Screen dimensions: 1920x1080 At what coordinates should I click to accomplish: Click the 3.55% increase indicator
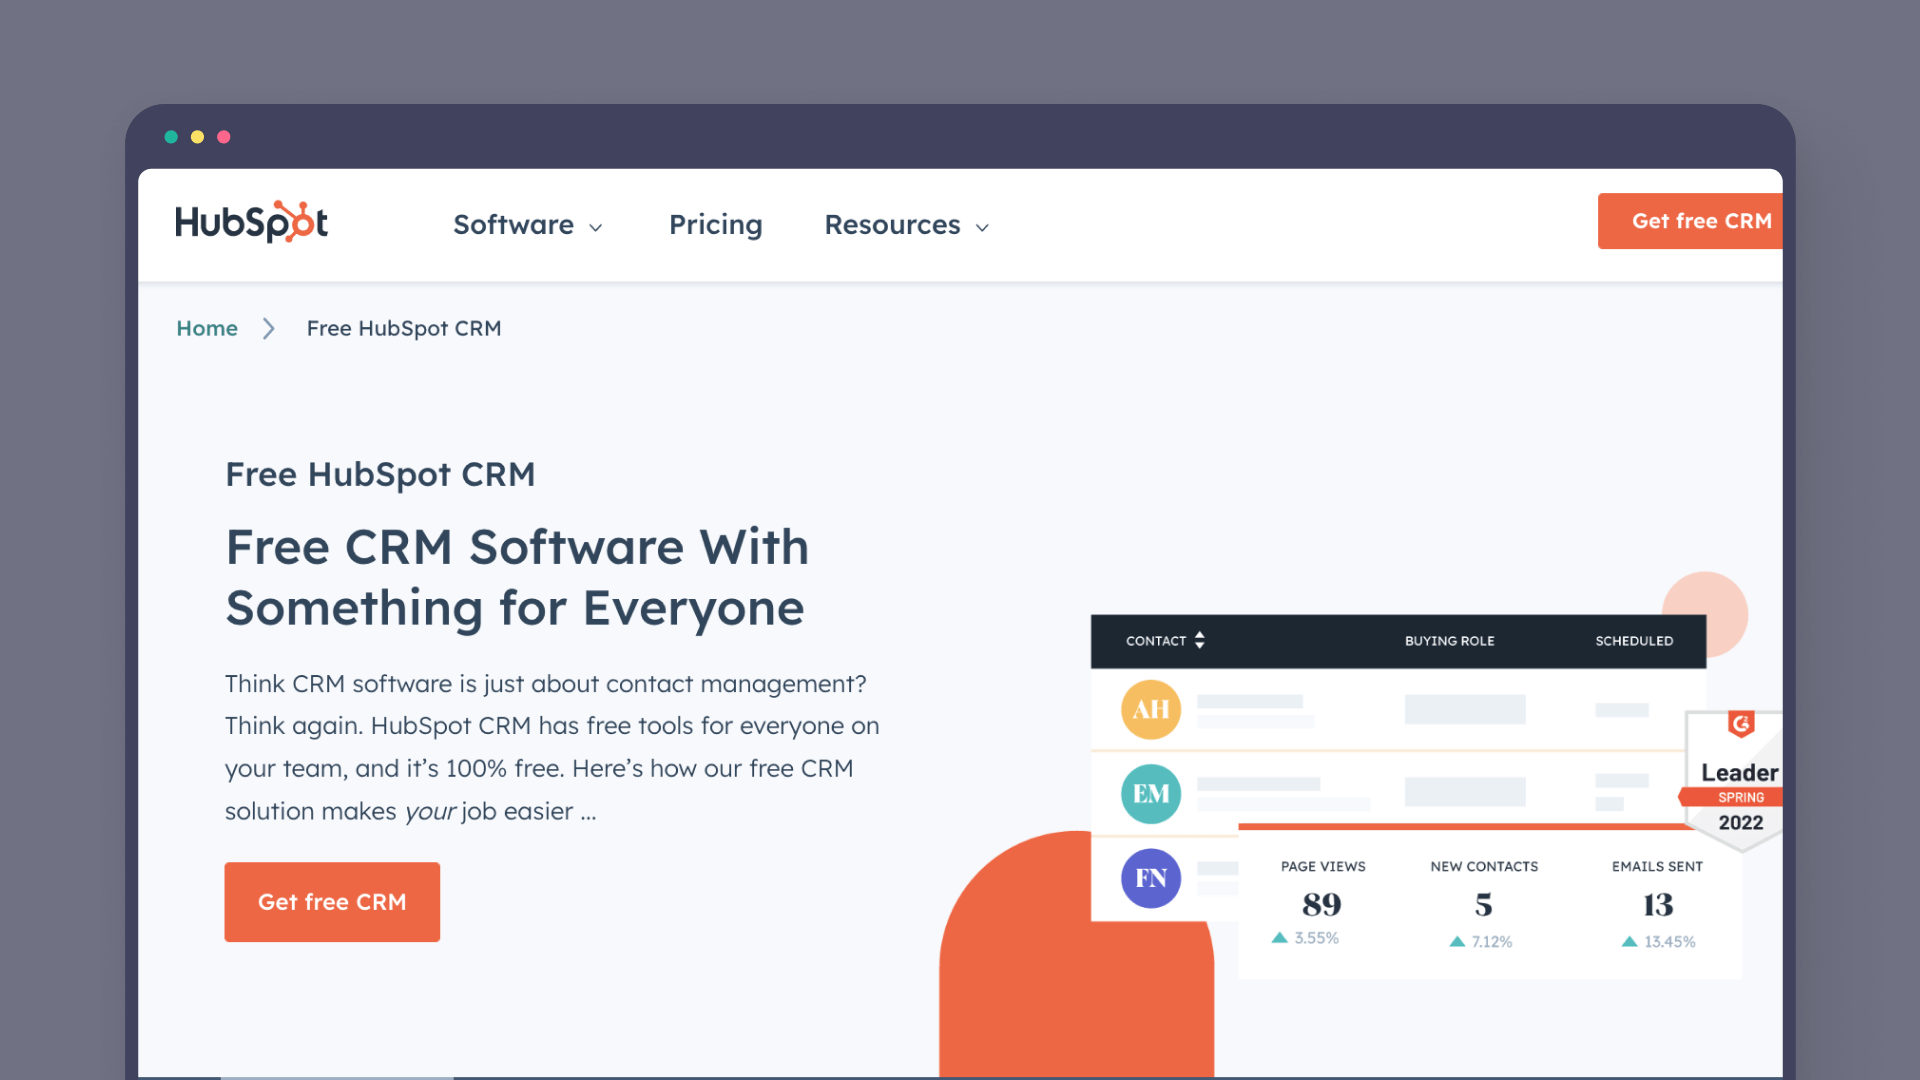1305,938
